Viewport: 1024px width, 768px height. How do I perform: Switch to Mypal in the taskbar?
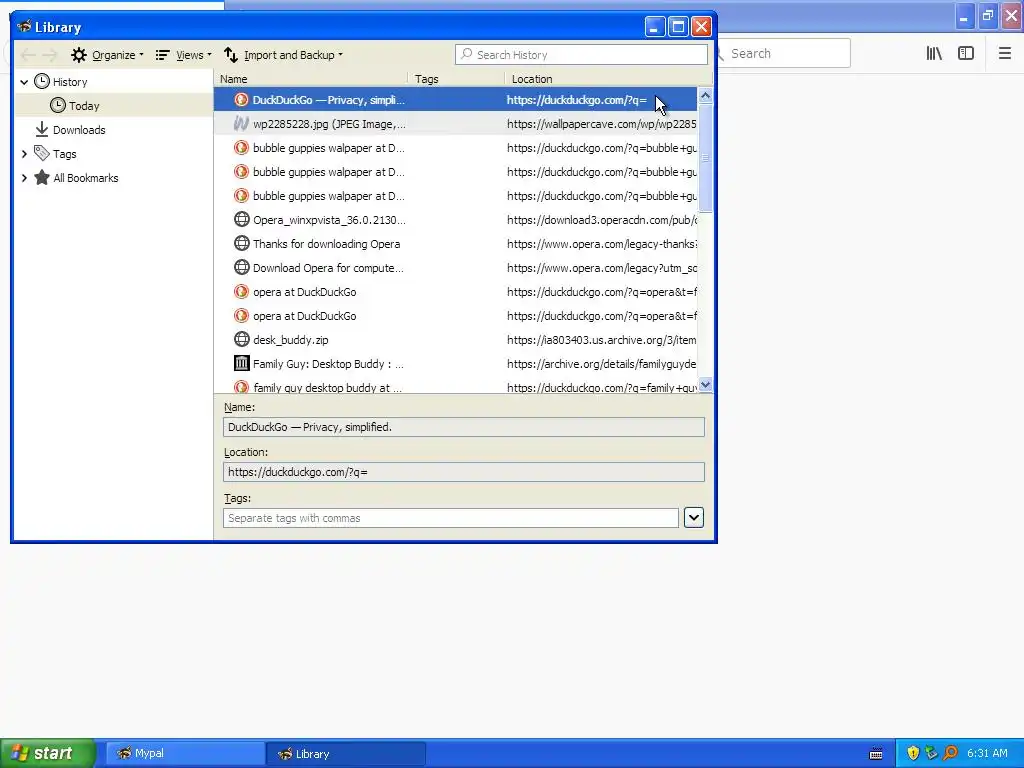[185, 754]
